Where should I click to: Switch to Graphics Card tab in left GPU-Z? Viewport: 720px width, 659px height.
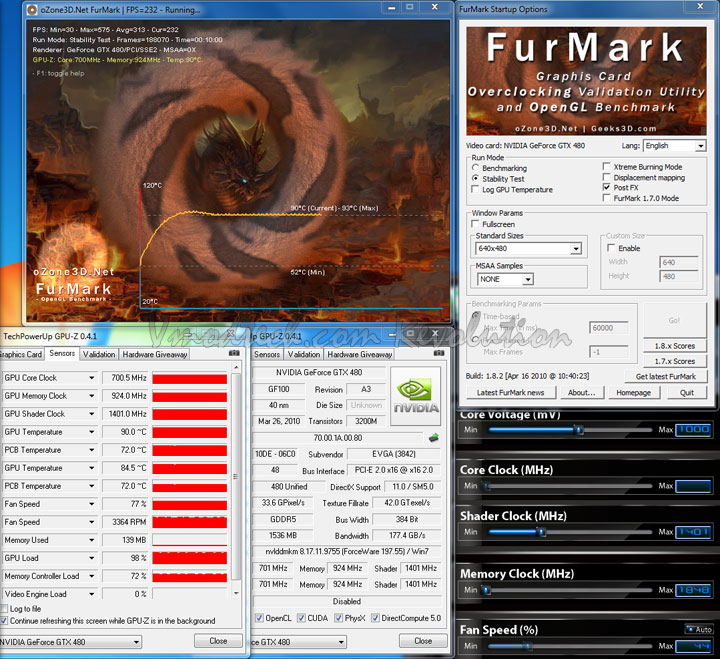pyautogui.click(x=21, y=355)
